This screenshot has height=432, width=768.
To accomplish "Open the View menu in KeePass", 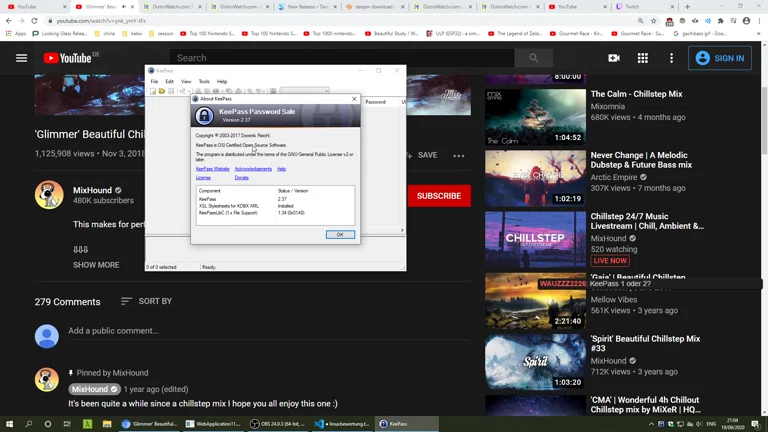I will pos(185,82).
